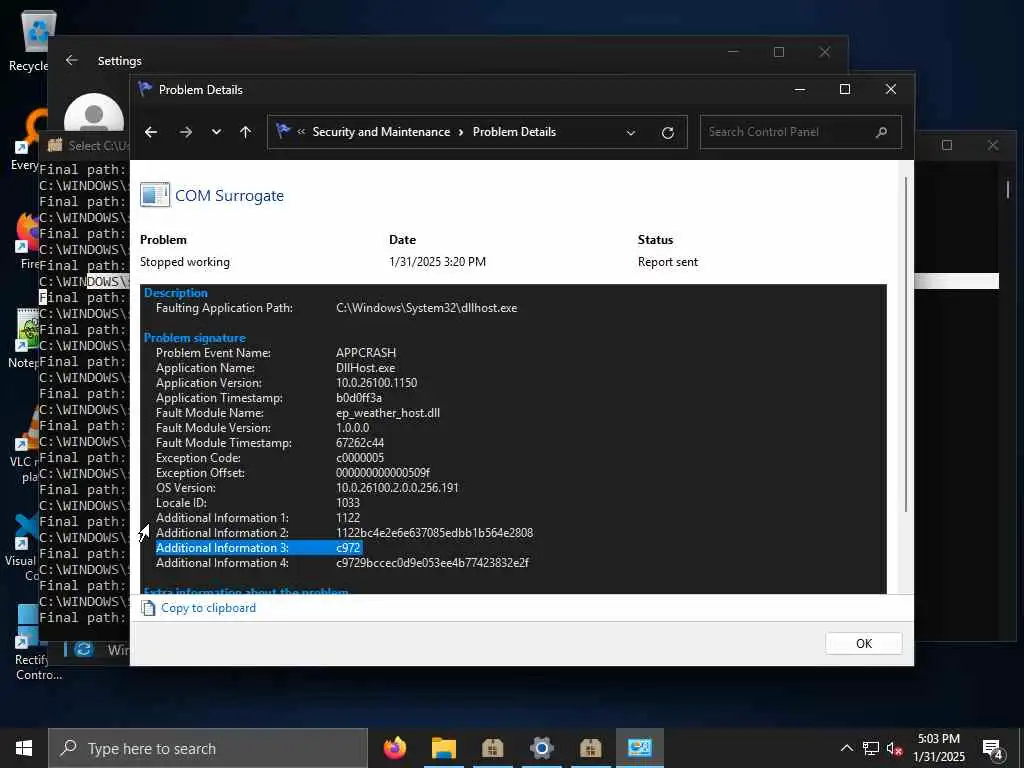Image resolution: width=1024 pixels, height=768 pixels.
Task: Click the date 1/31/2025 3:20 PM
Action: point(437,262)
